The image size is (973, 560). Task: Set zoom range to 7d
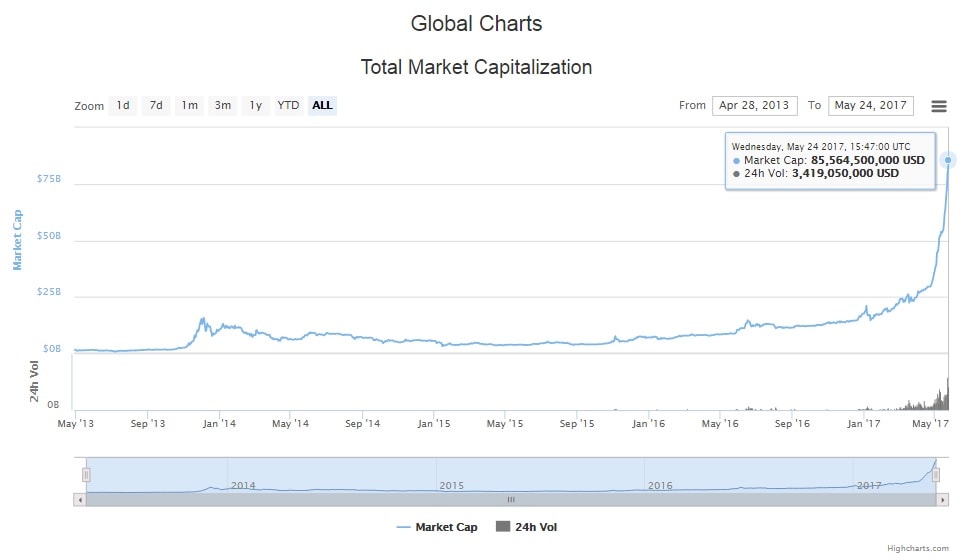tap(156, 105)
